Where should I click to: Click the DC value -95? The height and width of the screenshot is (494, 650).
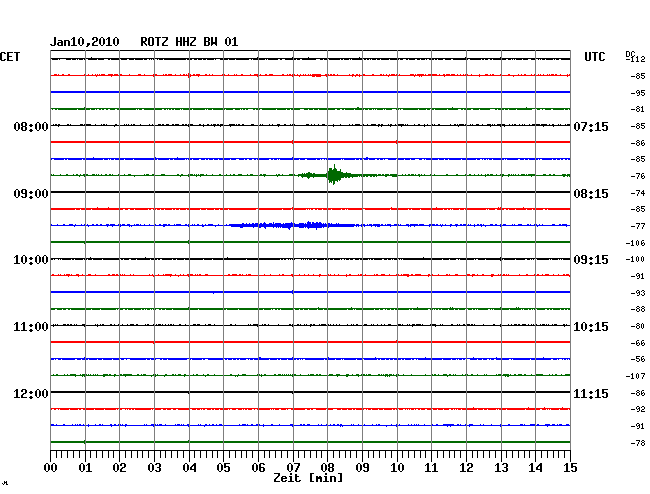click(638, 93)
